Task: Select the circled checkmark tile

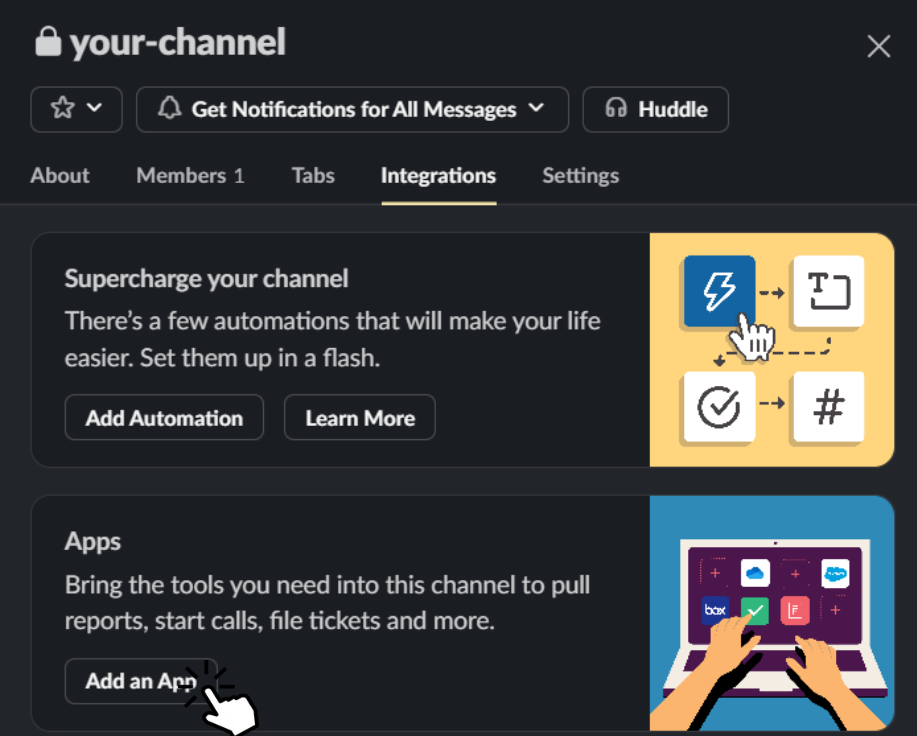Action: pyautogui.click(x=719, y=406)
